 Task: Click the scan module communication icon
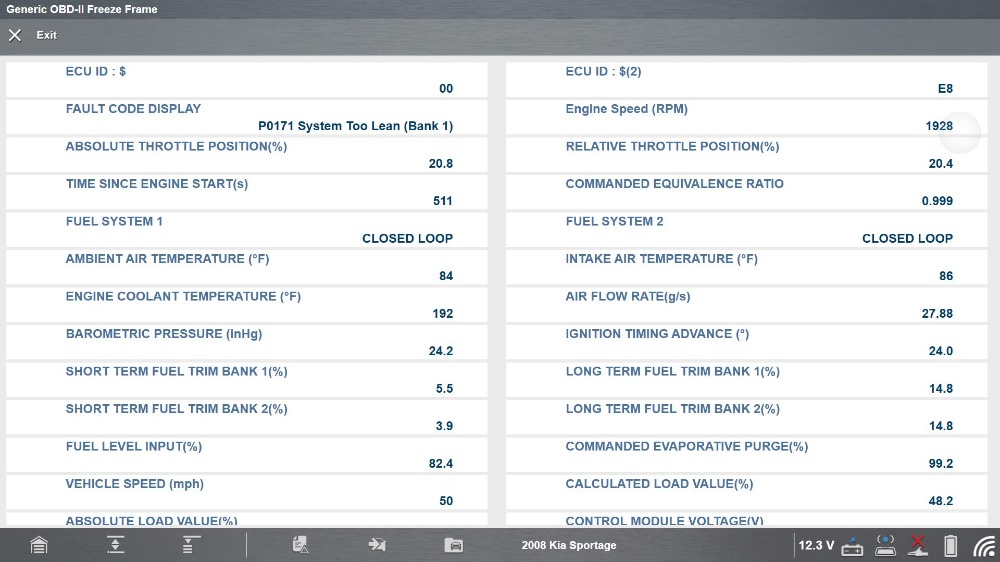pos(885,545)
